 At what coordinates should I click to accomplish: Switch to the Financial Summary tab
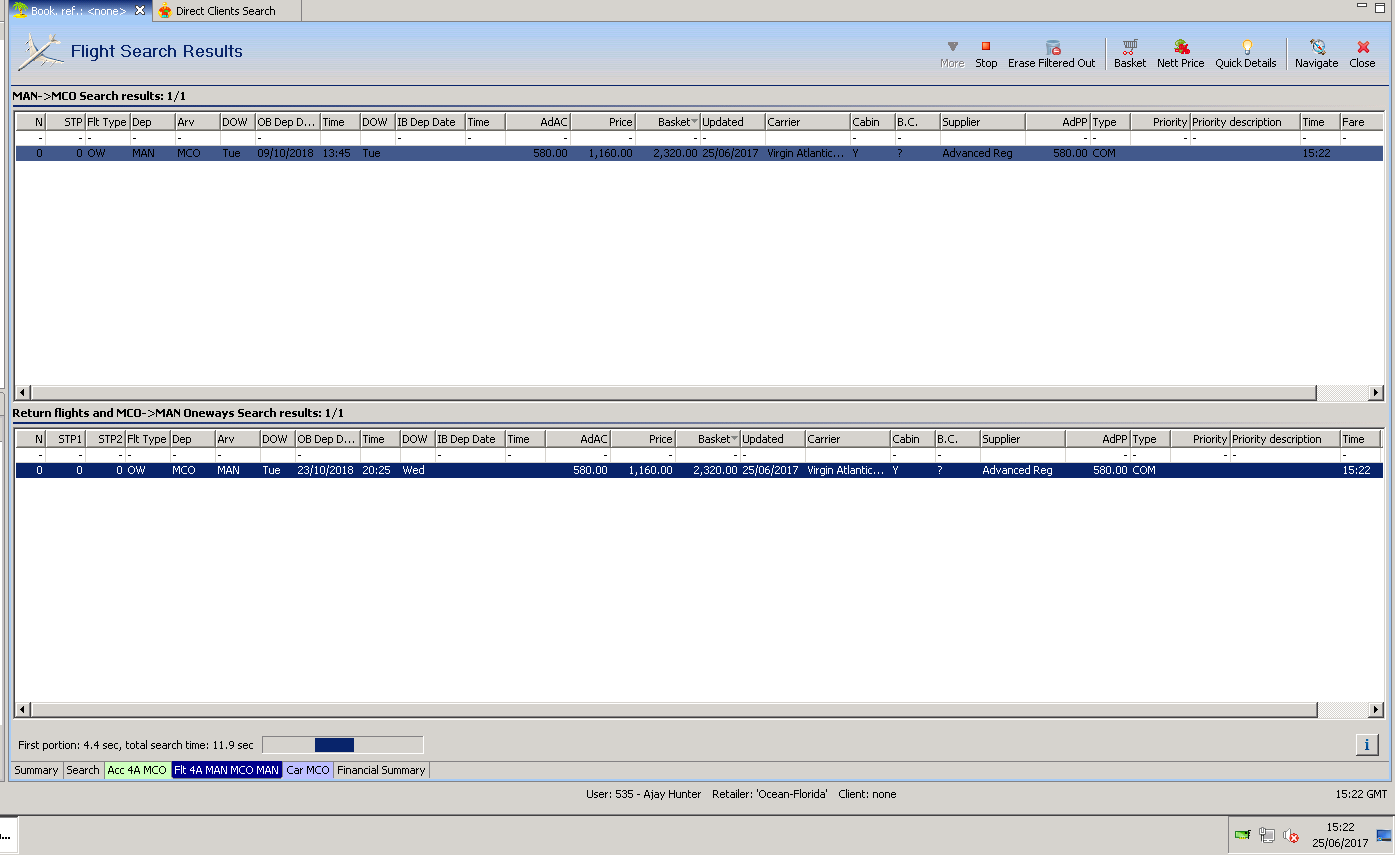[381, 770]
